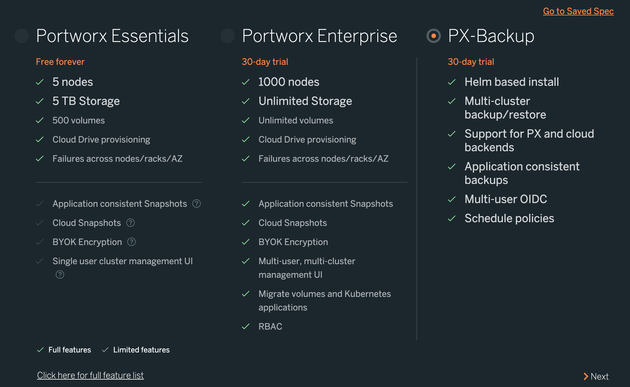Click the '1000 nodes' text
The image size is (630, 387).
click(x=289, y=82)
